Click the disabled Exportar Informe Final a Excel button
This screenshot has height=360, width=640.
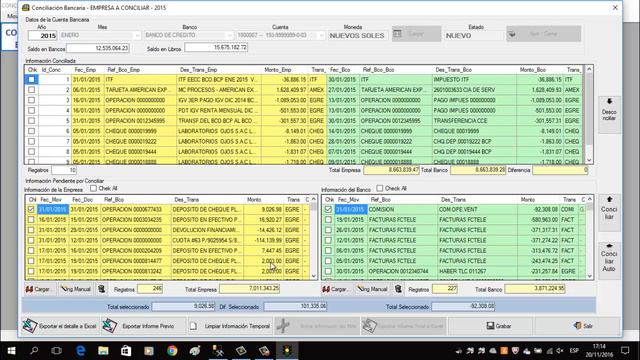click(x=404, y=326)
